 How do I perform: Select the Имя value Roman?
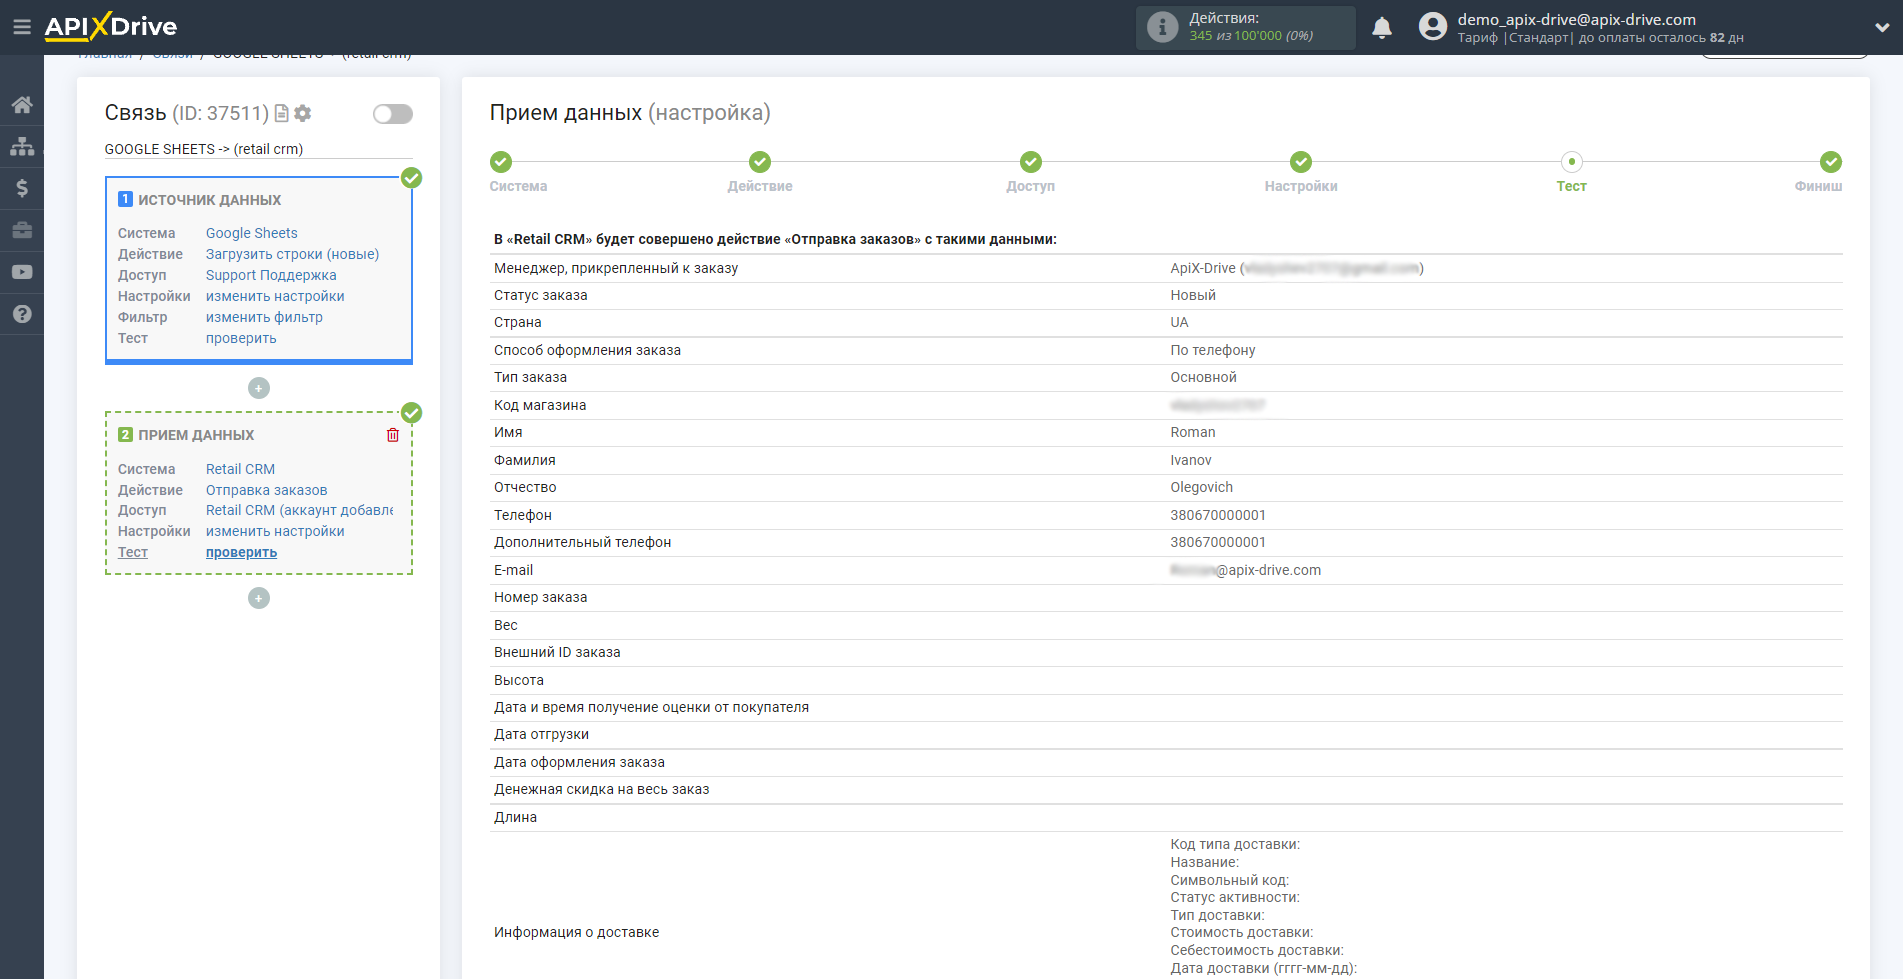(1193, 432)
